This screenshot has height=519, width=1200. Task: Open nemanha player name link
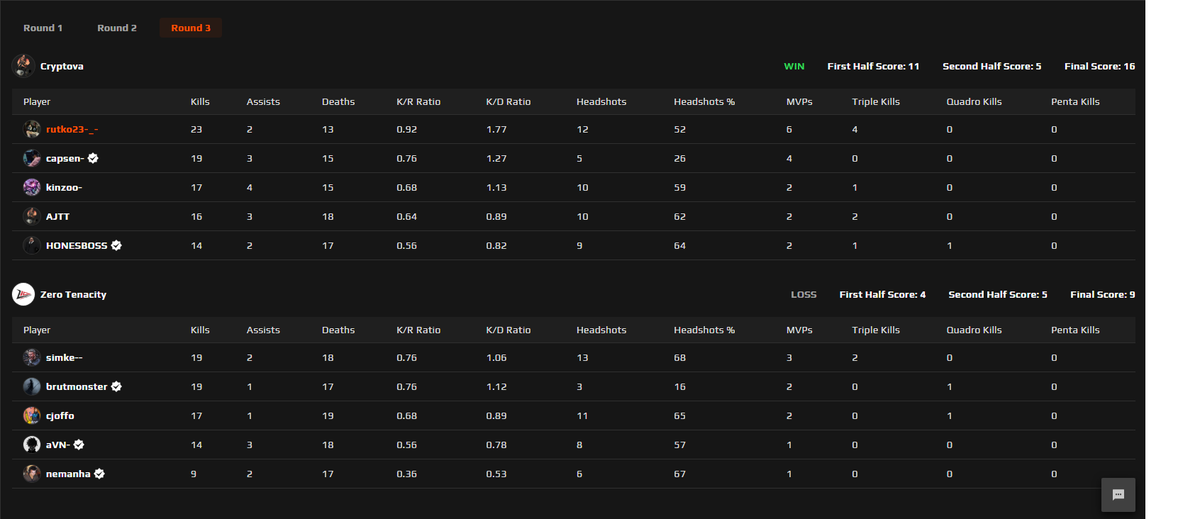coord(69,473)
